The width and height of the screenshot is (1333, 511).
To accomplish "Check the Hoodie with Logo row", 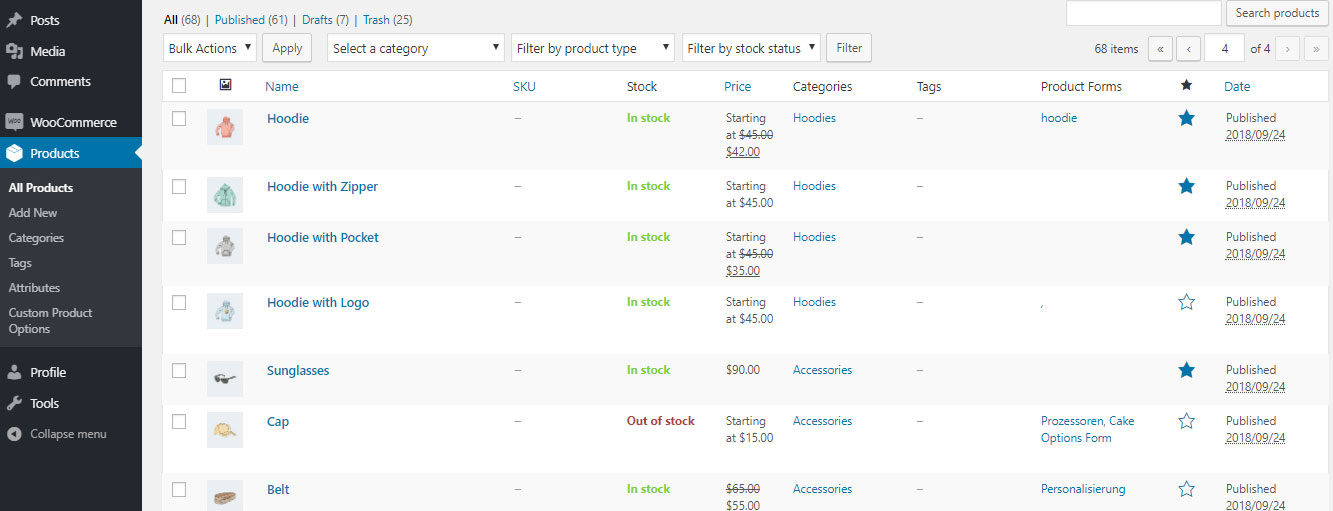I will pos(179,302).
